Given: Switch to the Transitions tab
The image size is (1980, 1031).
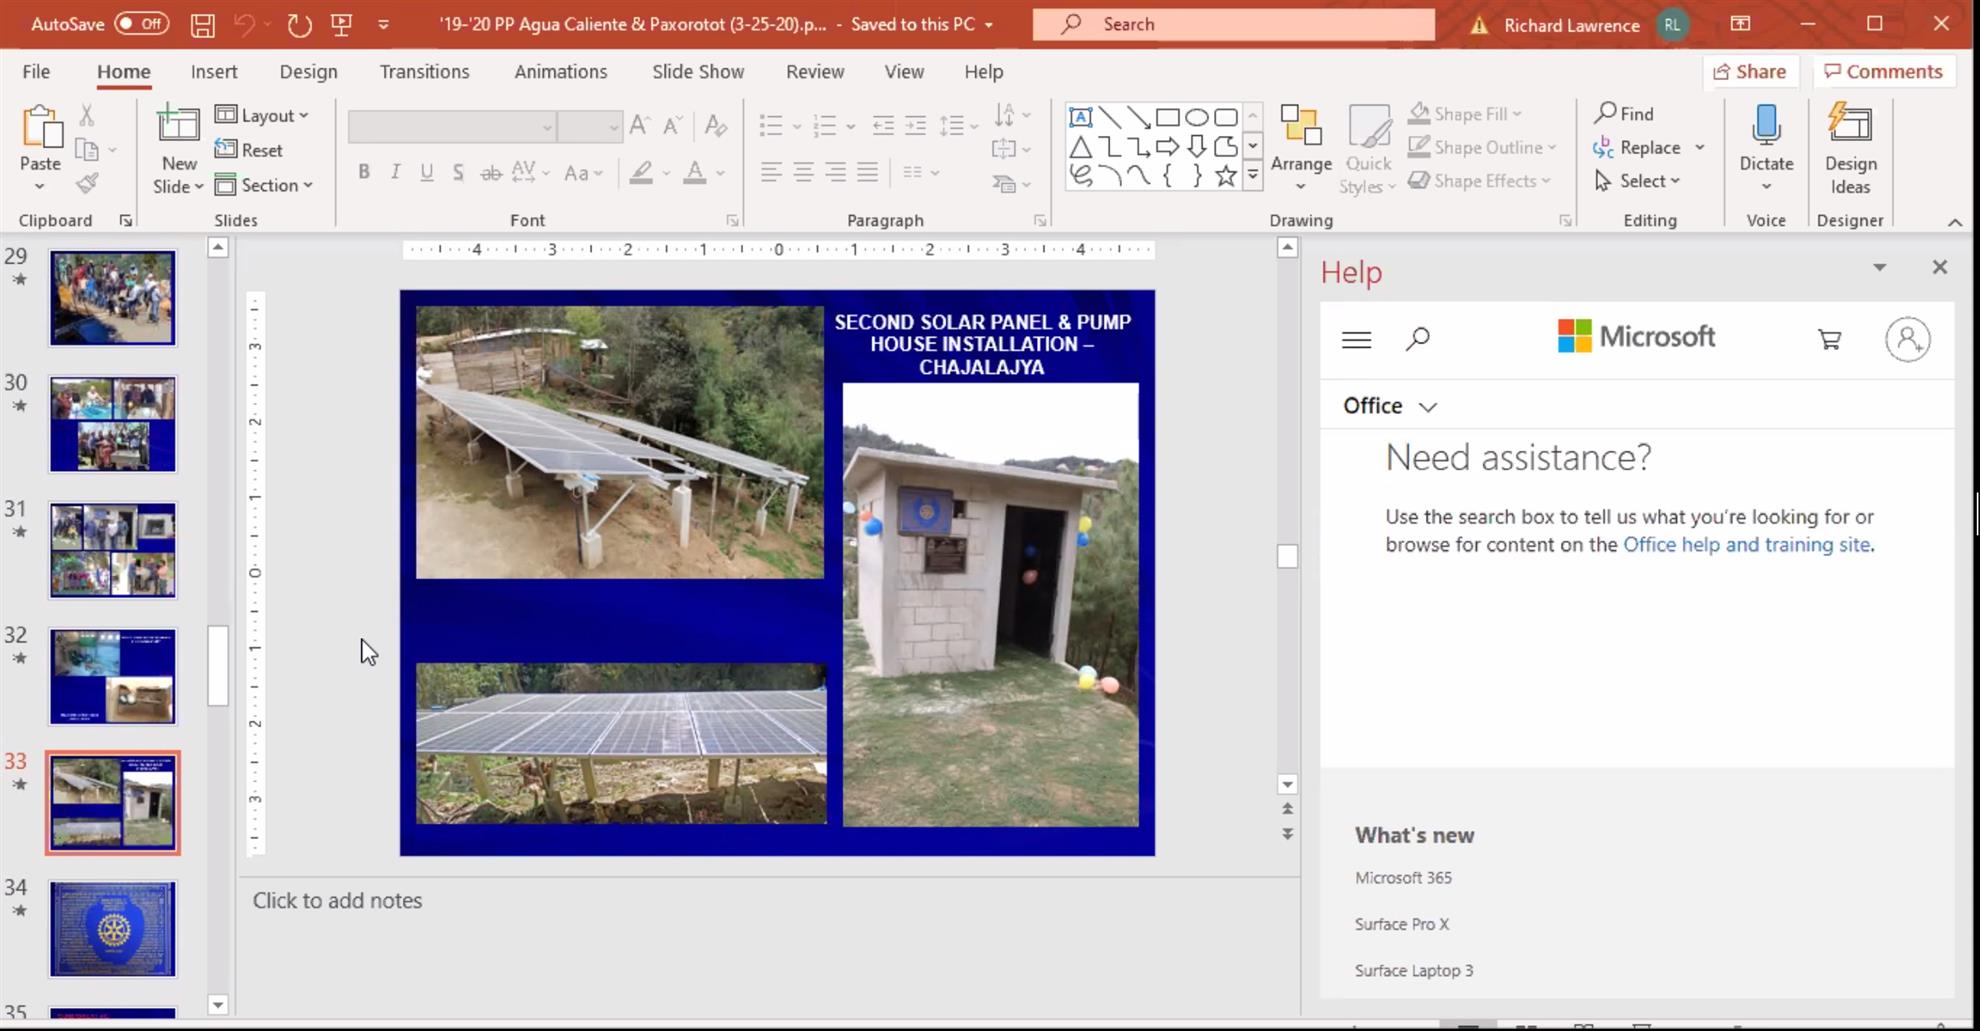Looking at the screenshot, I should click(x=424, y=72).
